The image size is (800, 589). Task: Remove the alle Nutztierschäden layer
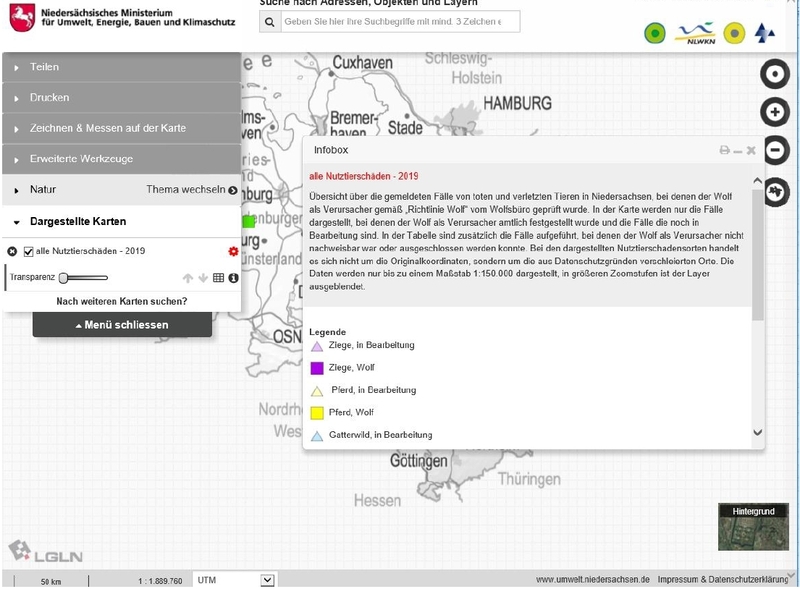(x=12, y=252)
